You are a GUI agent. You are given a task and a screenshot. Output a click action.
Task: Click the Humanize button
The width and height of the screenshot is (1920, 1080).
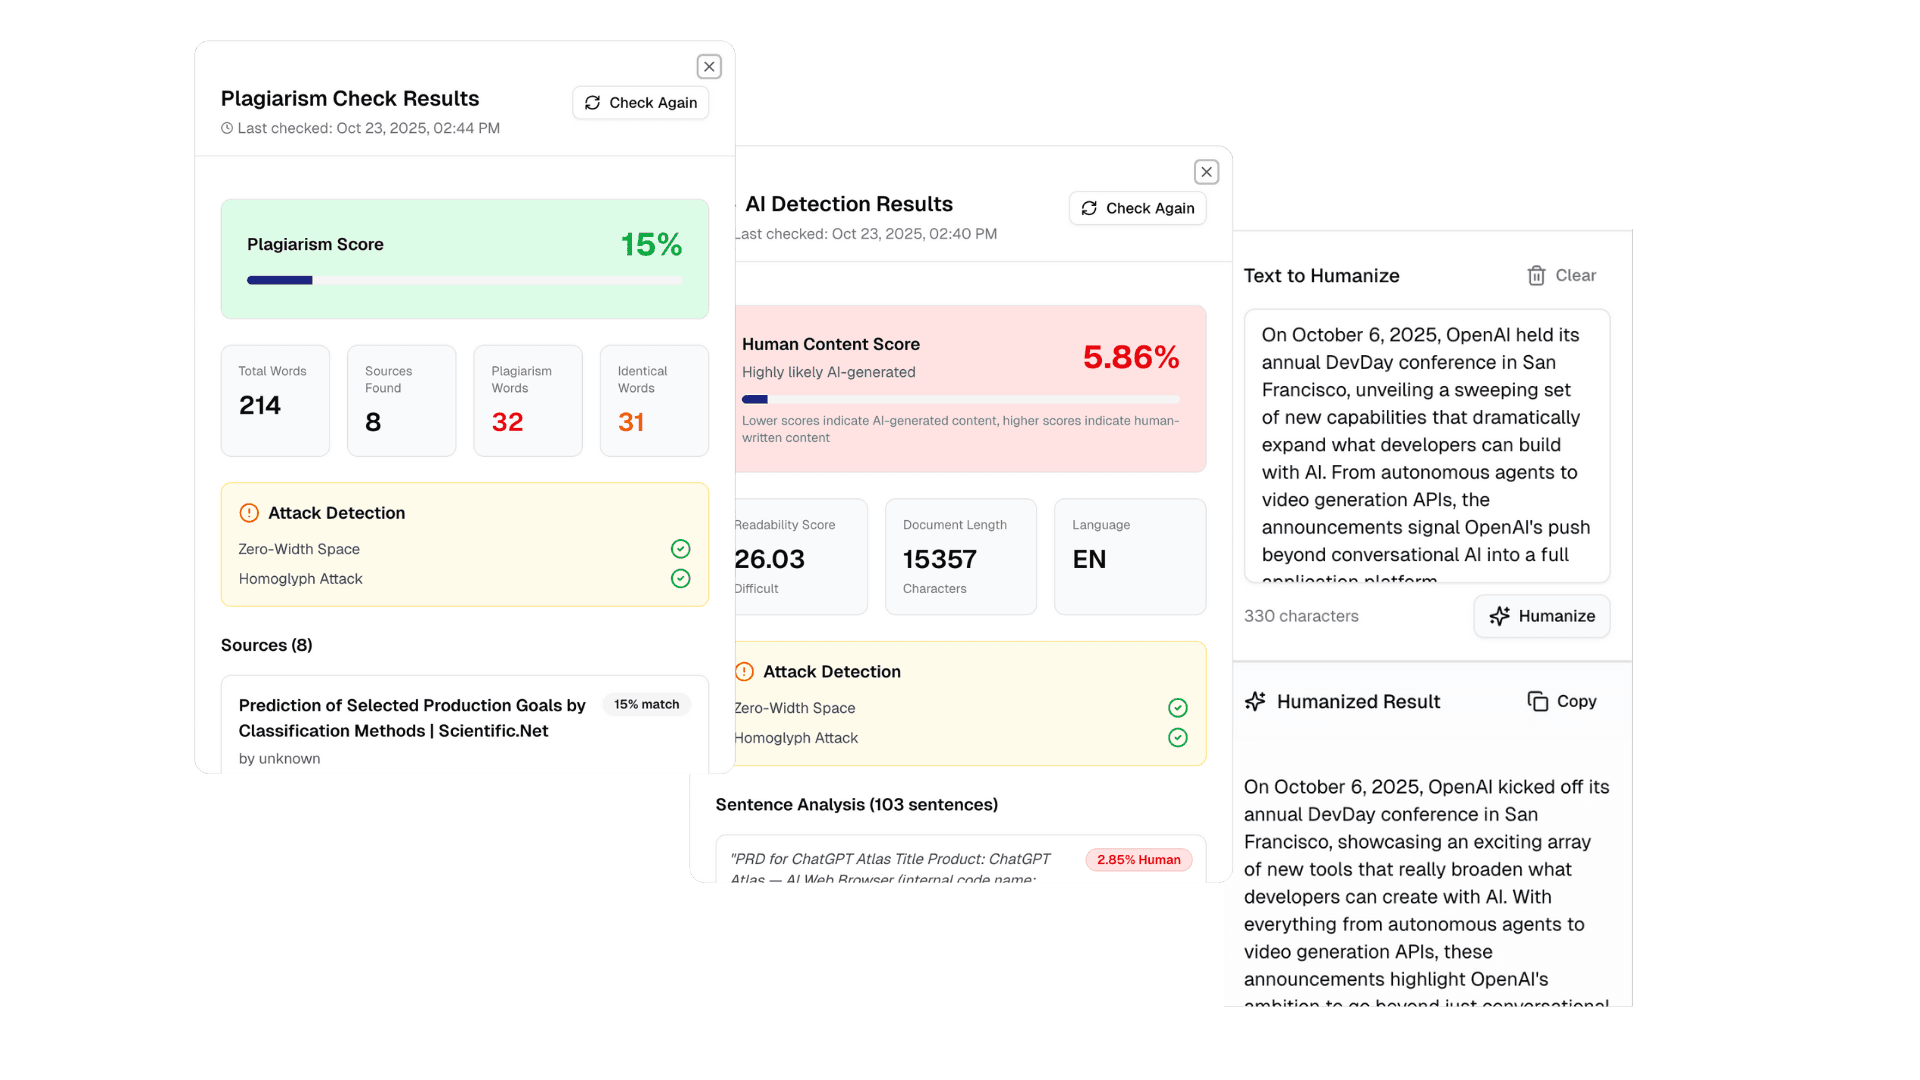1541,616
